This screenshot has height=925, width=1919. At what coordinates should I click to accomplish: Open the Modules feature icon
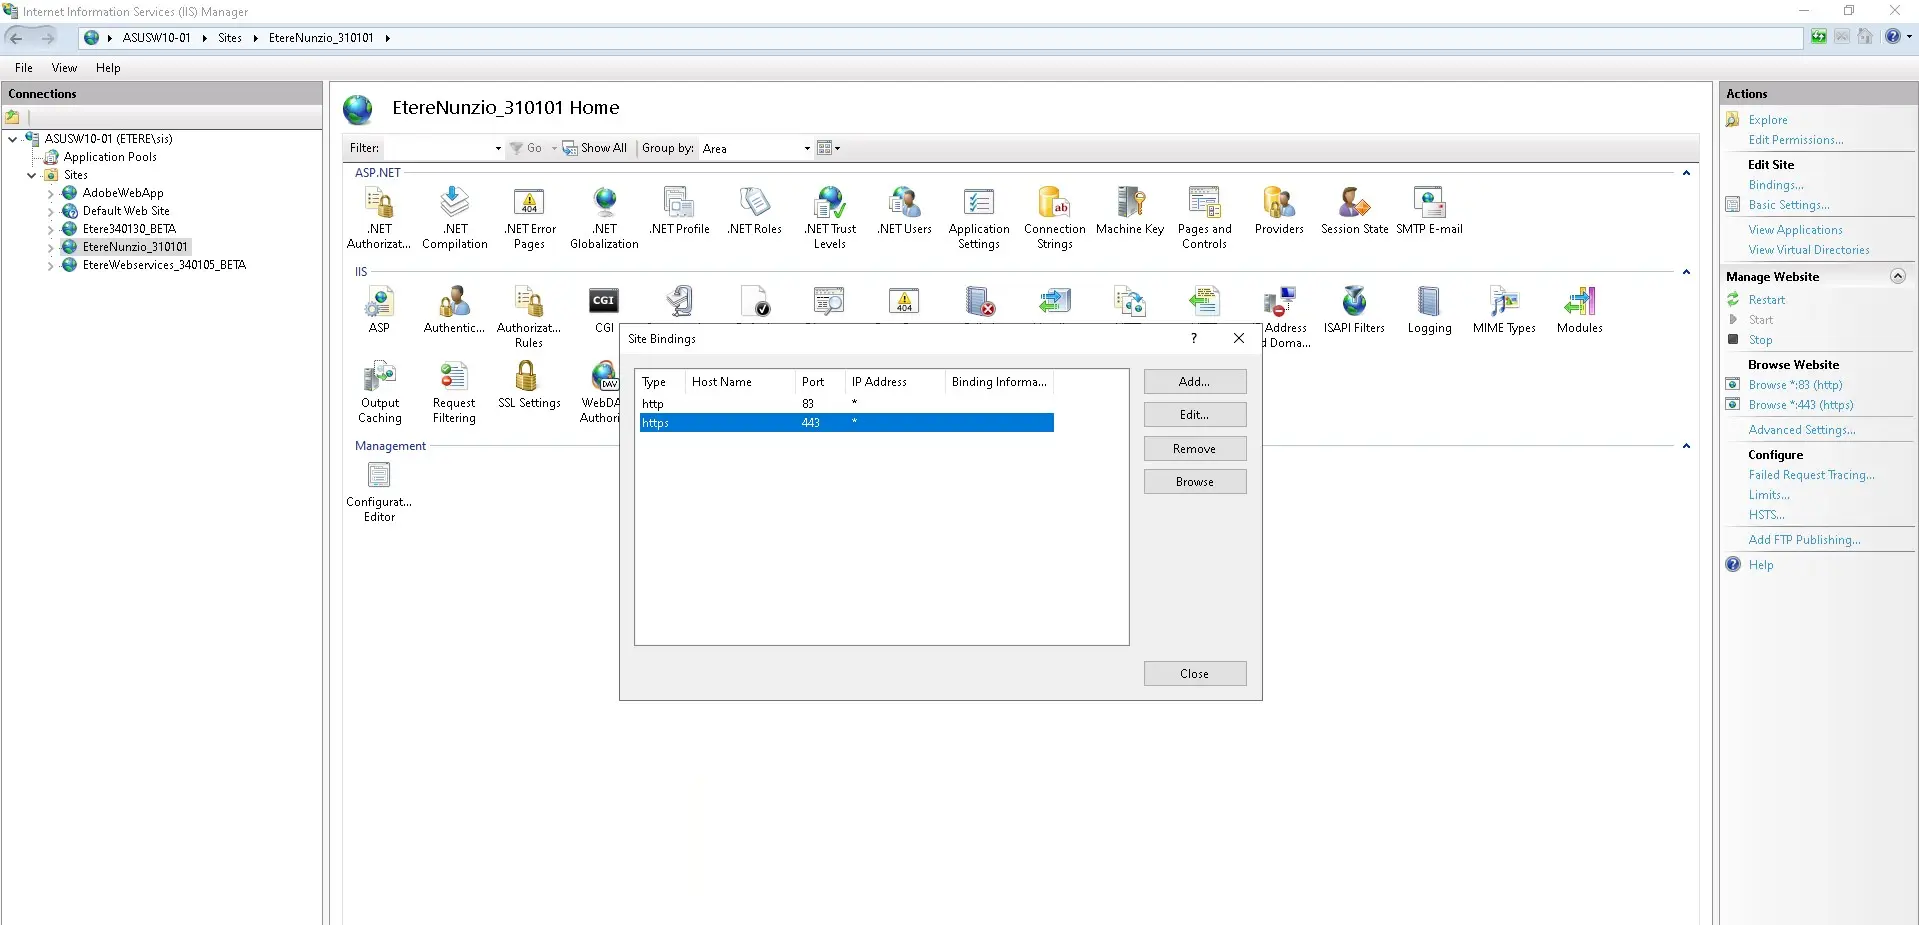1579,310
